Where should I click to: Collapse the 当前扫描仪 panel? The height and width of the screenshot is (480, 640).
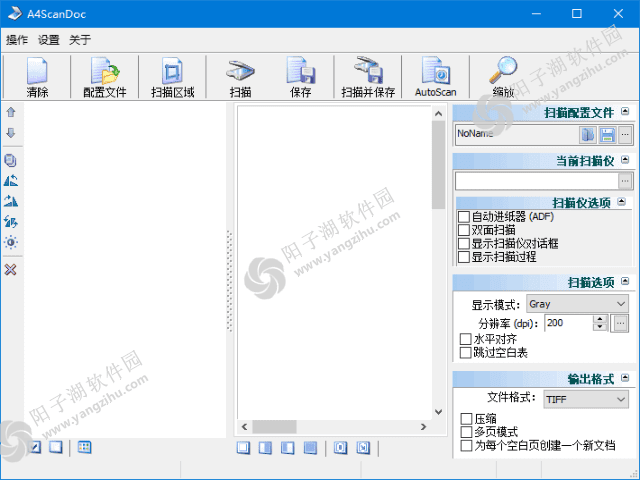tap(625, 160)
